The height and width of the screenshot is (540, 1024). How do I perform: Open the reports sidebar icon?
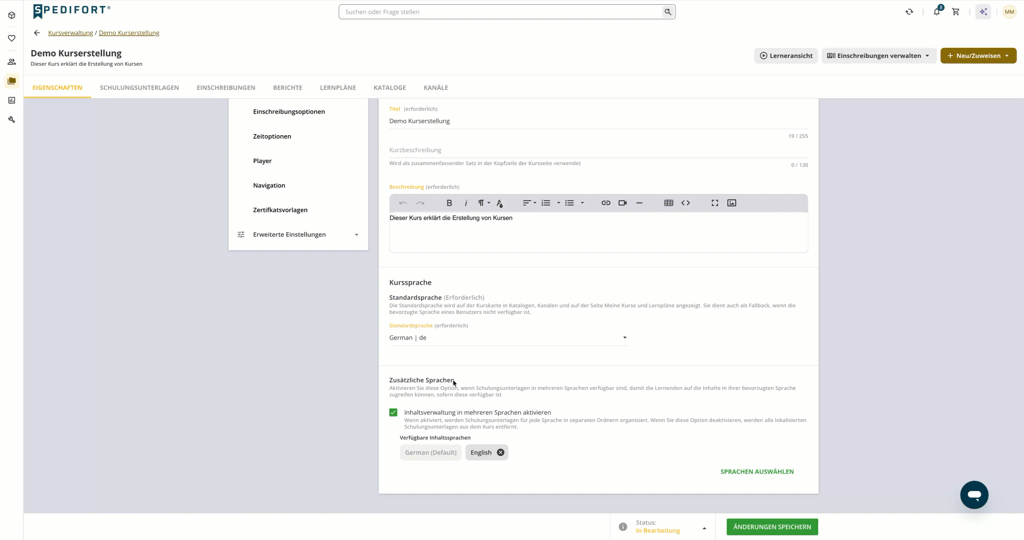click(11, 101)
